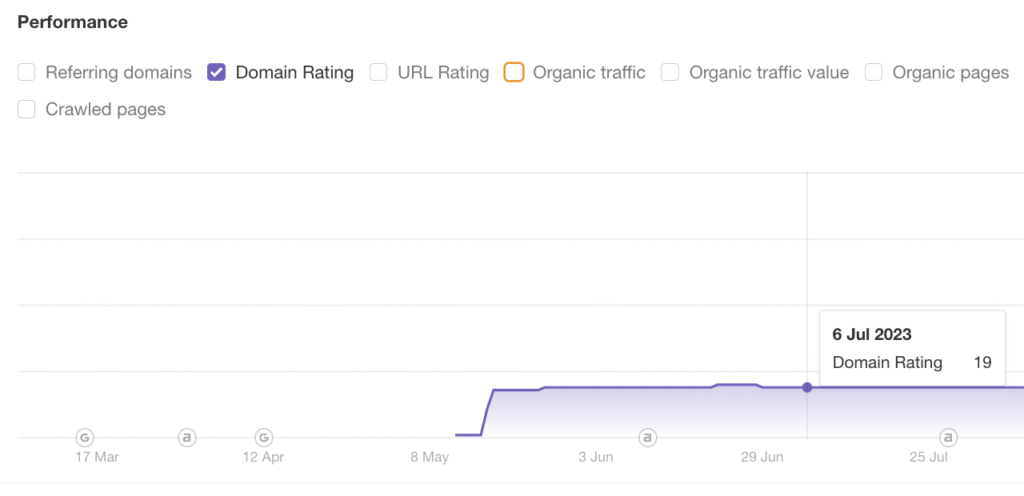Click the Domain Rating label text
Viewport: 1024px width, 496px height.
pyautogui.click(x=294, y=72)
